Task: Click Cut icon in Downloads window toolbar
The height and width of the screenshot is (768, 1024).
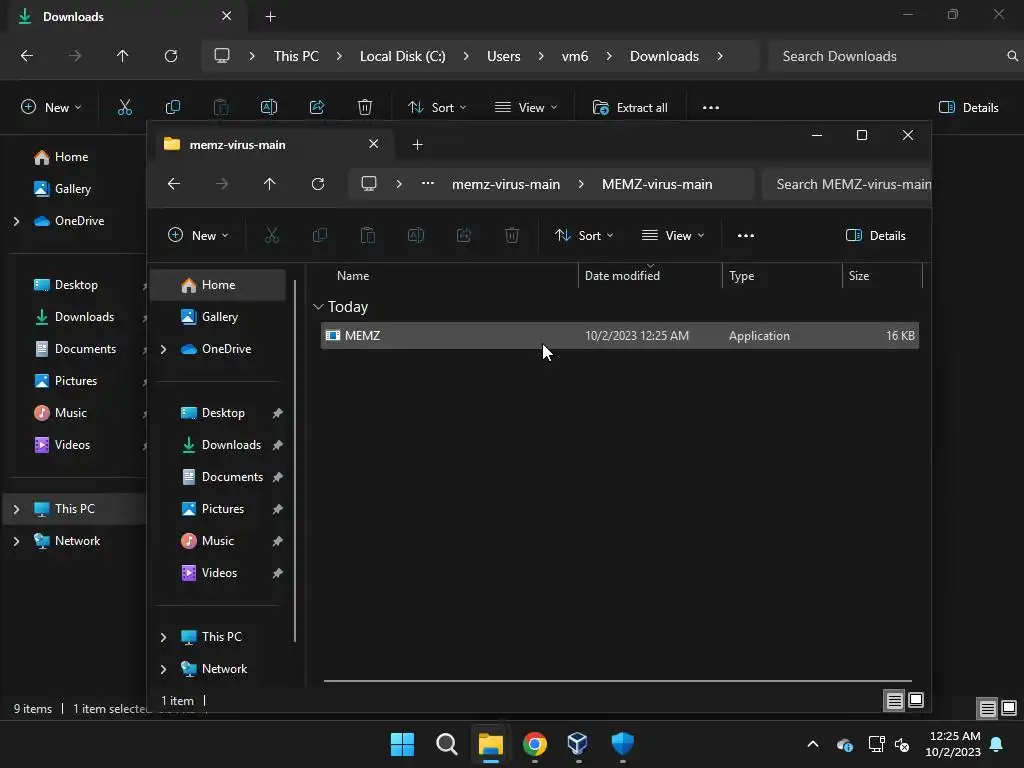Action: [125, 108]
